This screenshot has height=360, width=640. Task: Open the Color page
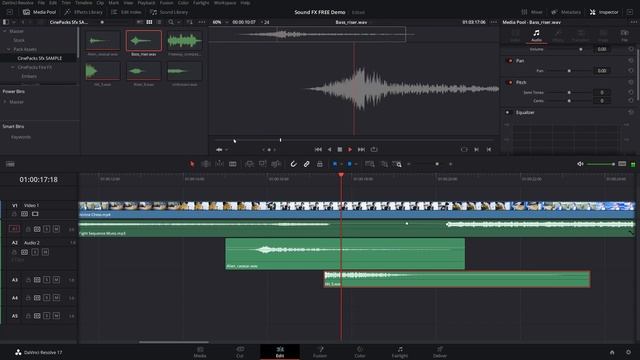click(x=360, y=352)
